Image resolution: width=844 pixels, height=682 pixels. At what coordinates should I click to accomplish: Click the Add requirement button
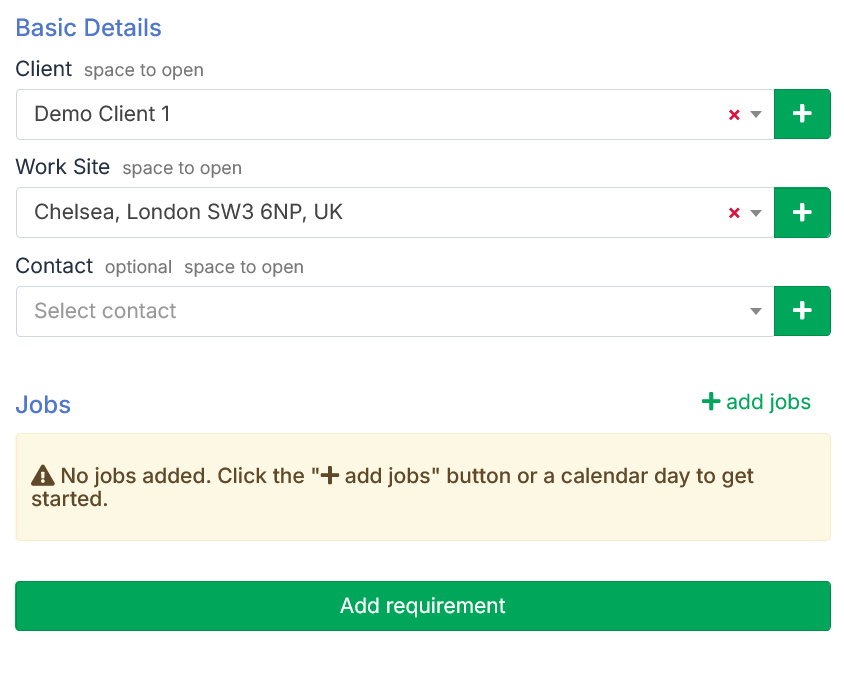click(422, 606)
